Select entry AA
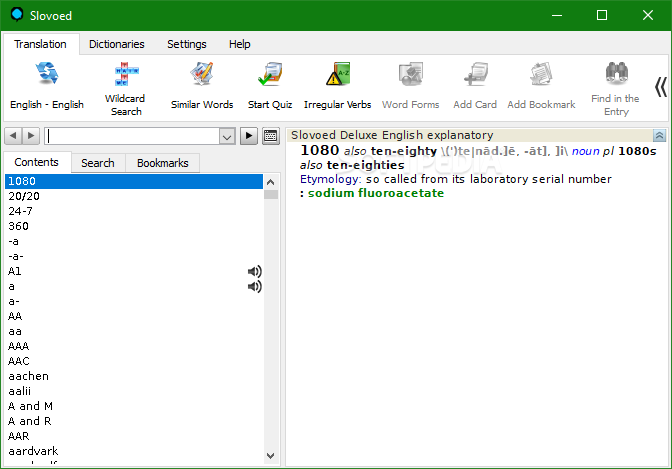The image size is (672, 469). (134, 316)
